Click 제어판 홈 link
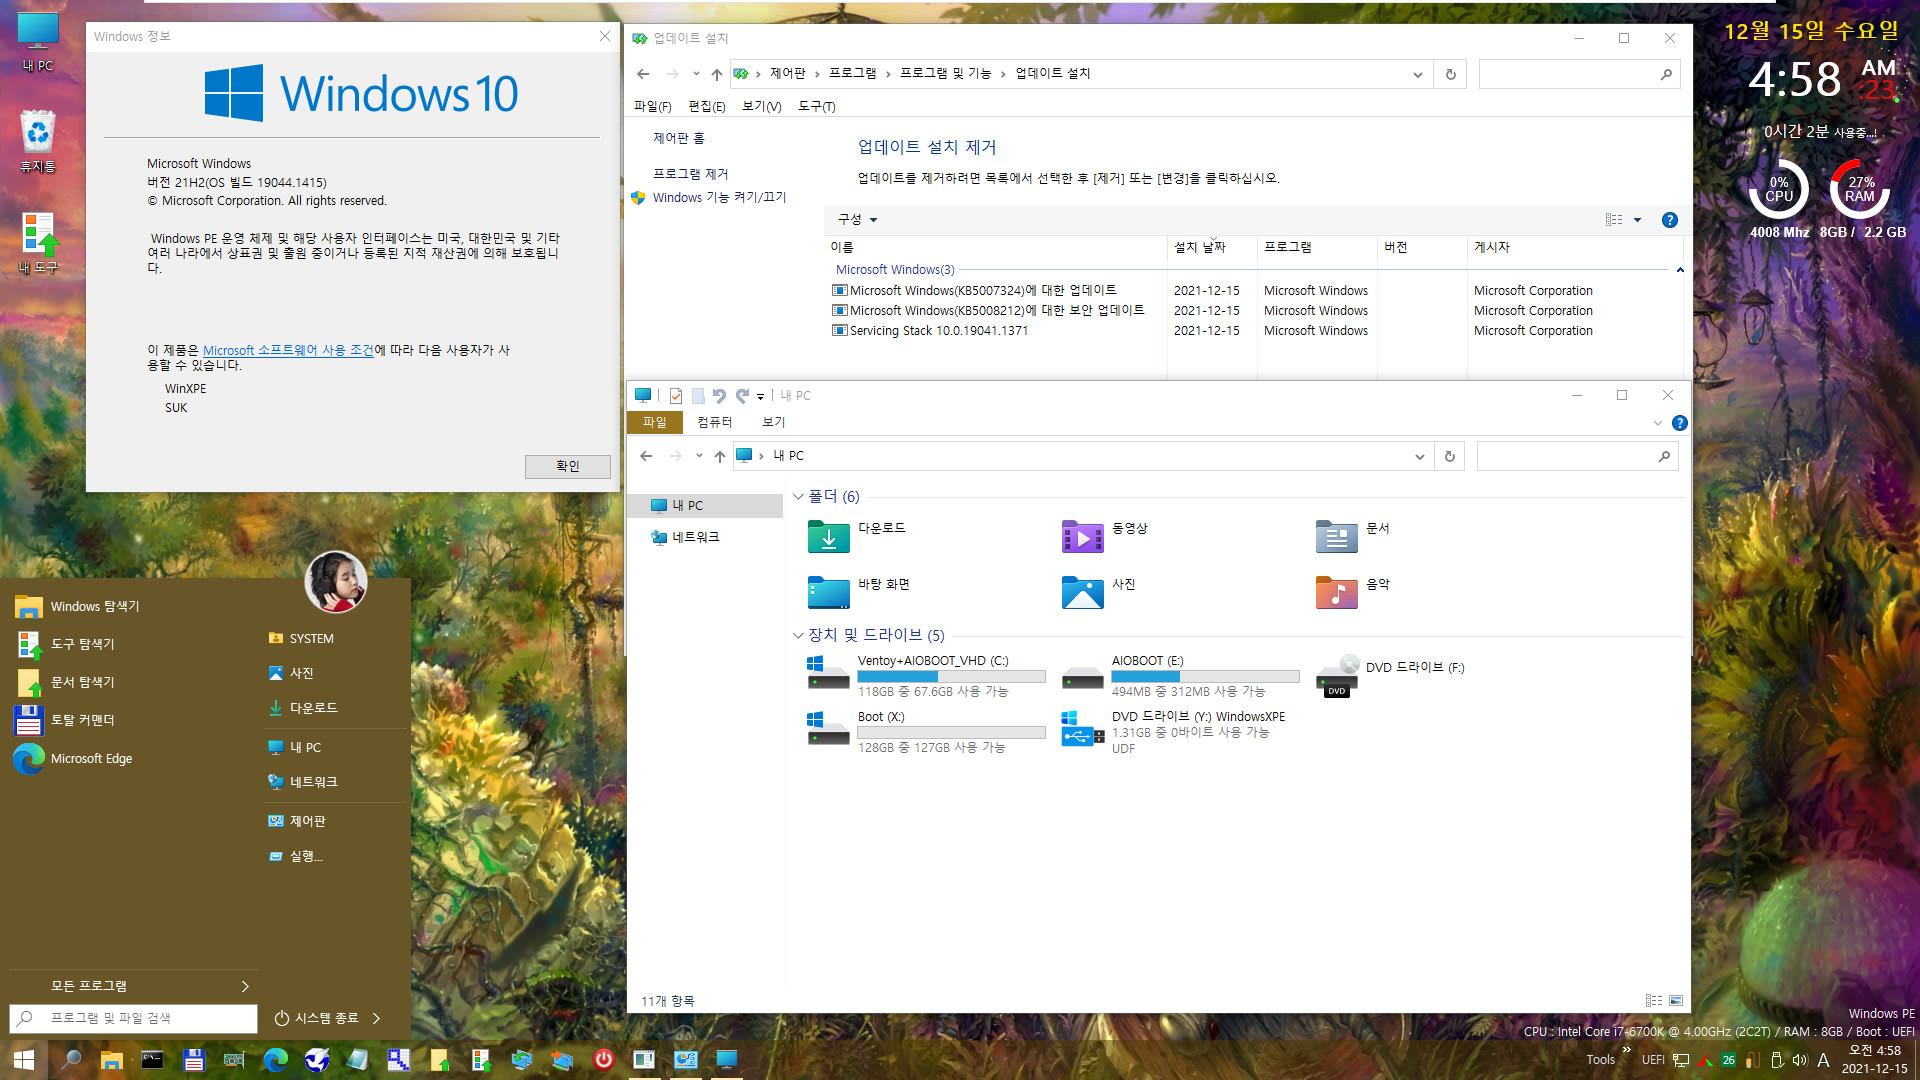 tap(678, 138)
